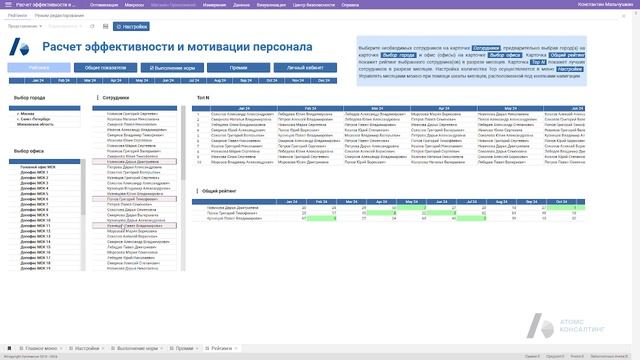The height and width of the screenshot is (360, 640).
Task: Select Dec 24 on the month scale under navigation
Action: (324, 80)
